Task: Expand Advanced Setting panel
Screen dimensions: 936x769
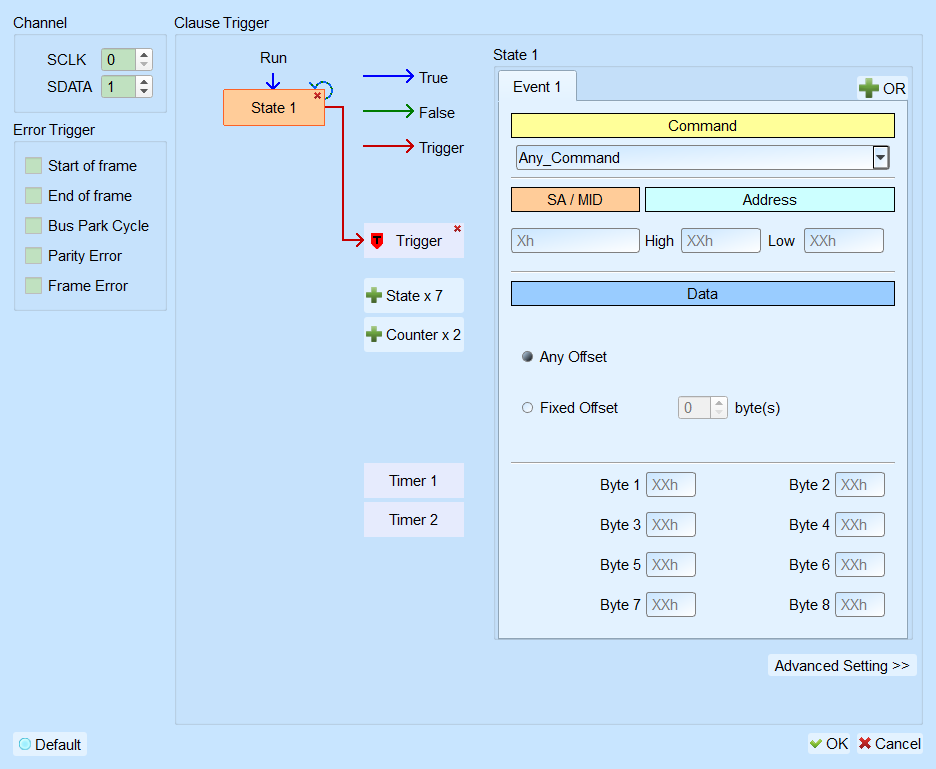Action: pos(842,665)
